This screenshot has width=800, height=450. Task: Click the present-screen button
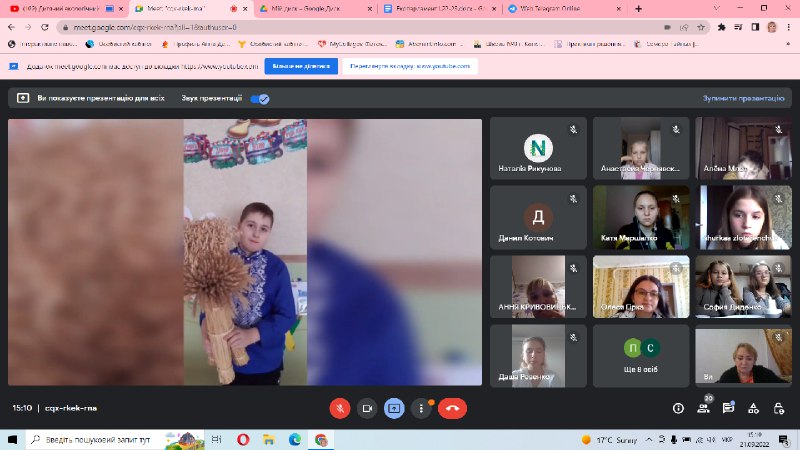click(394, 408)
